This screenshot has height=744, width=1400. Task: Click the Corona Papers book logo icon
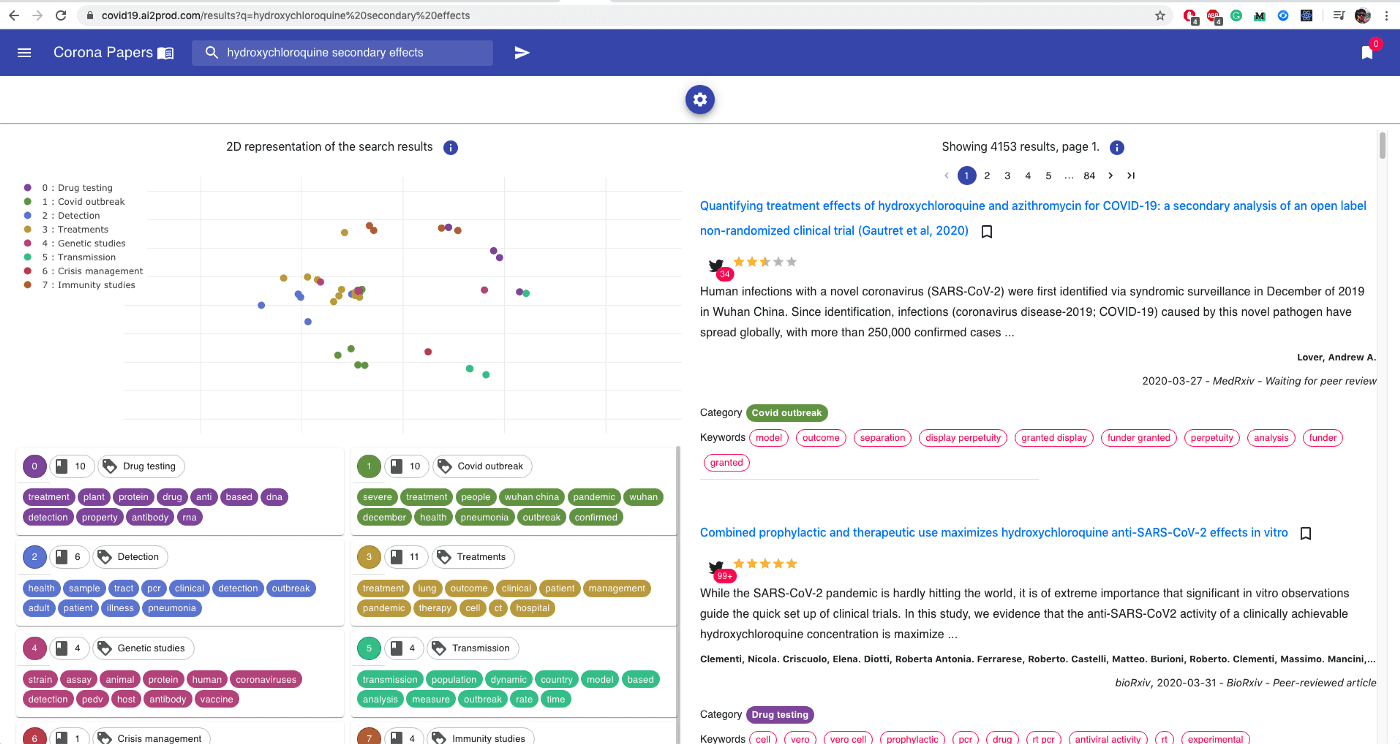click(166, 53)
